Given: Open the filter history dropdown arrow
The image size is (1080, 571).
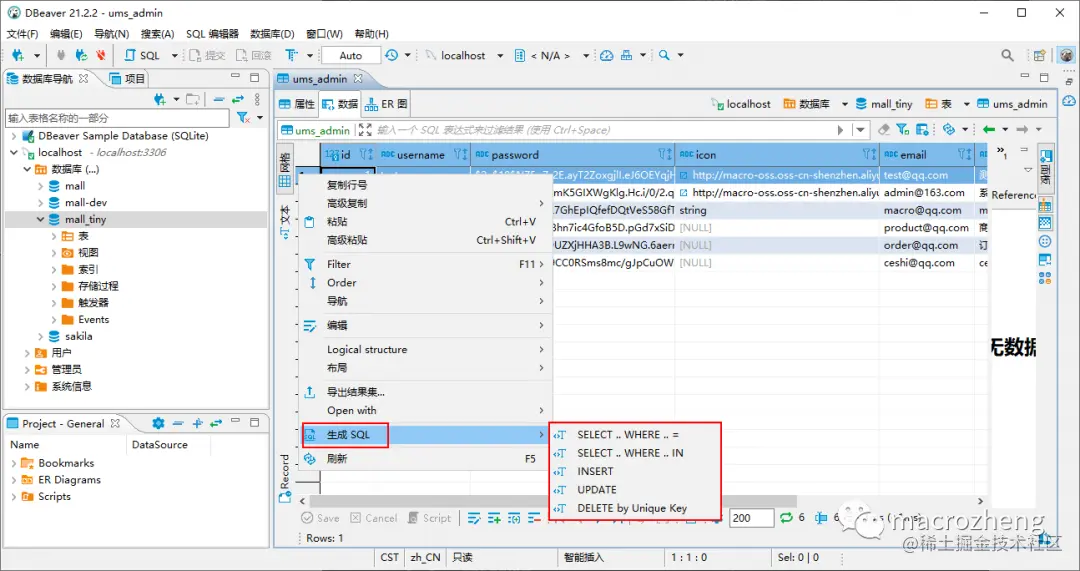Looking at the screenshot, I should pos(860,129).
